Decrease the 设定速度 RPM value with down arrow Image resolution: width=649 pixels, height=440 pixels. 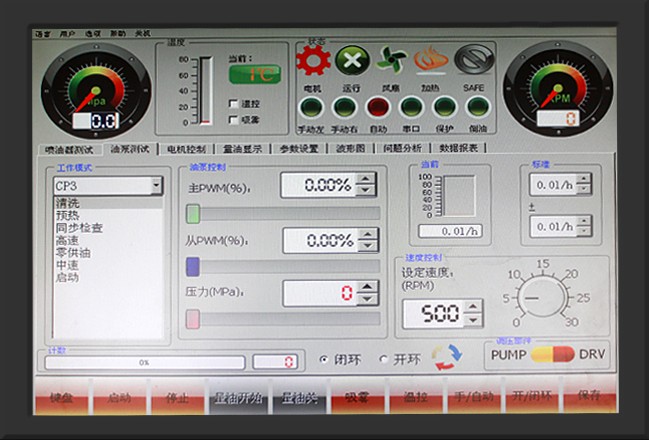(473, 321)
